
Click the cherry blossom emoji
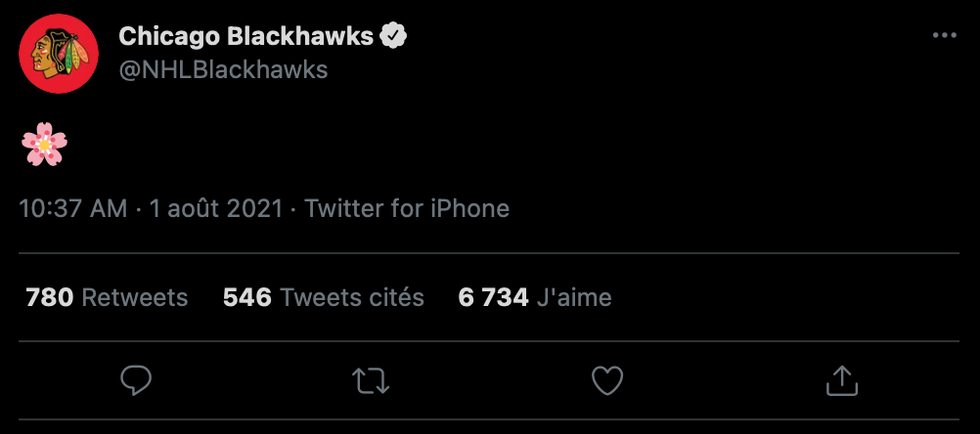(44, 147)
